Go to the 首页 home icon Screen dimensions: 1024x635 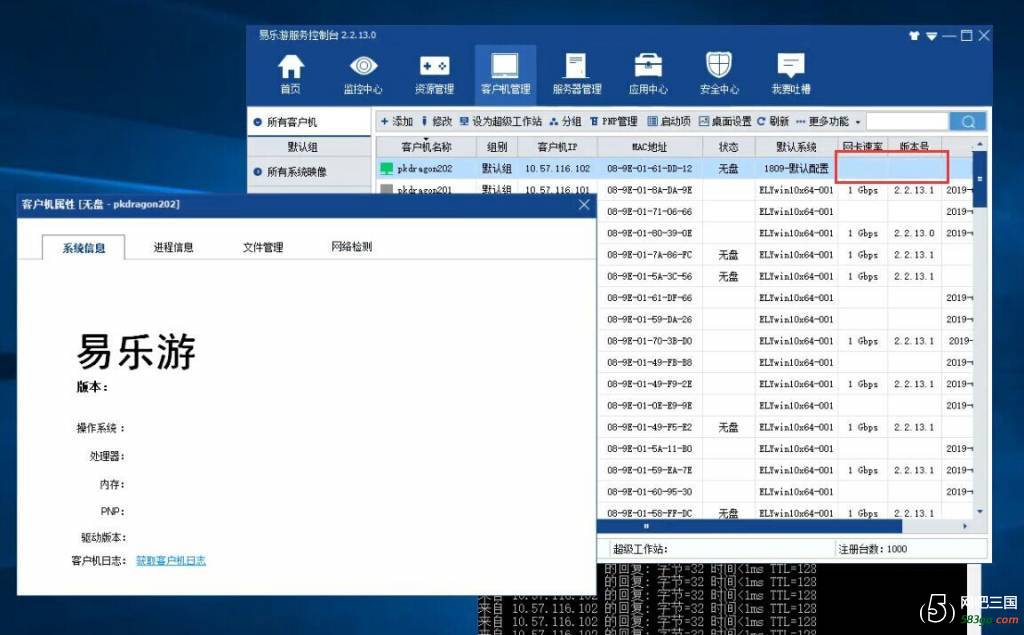pos(291,75)
